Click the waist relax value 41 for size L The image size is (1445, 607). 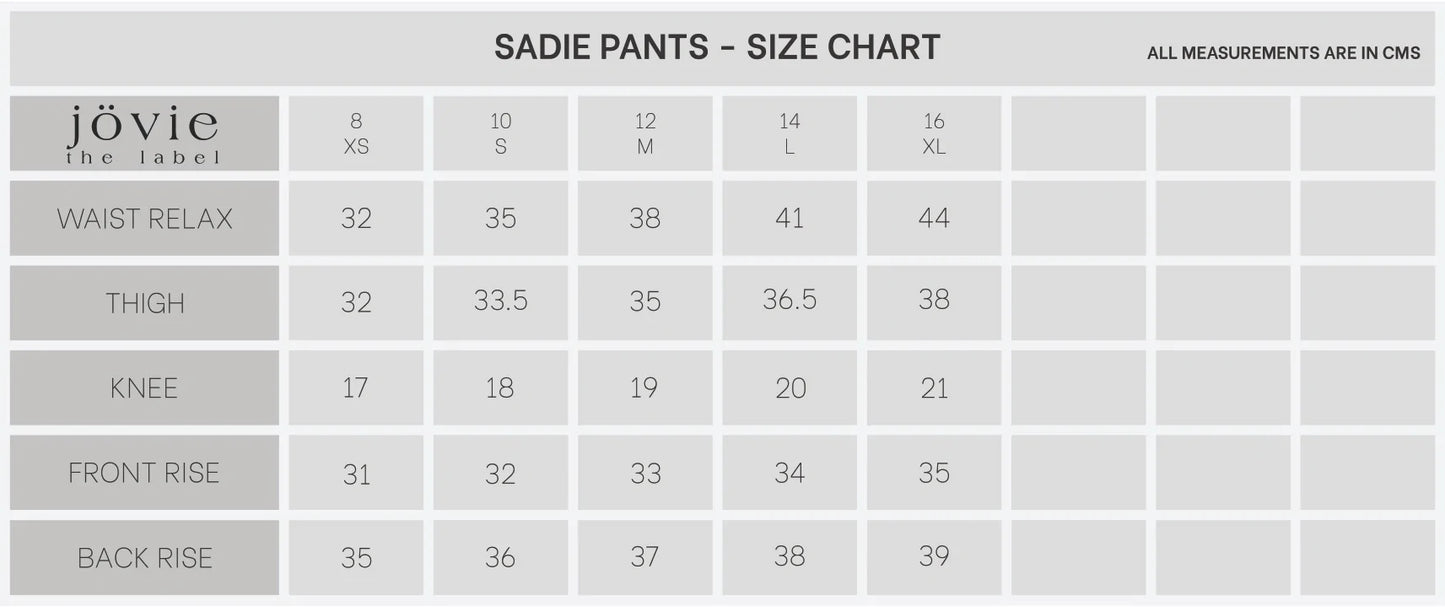[x=789, y=218]
